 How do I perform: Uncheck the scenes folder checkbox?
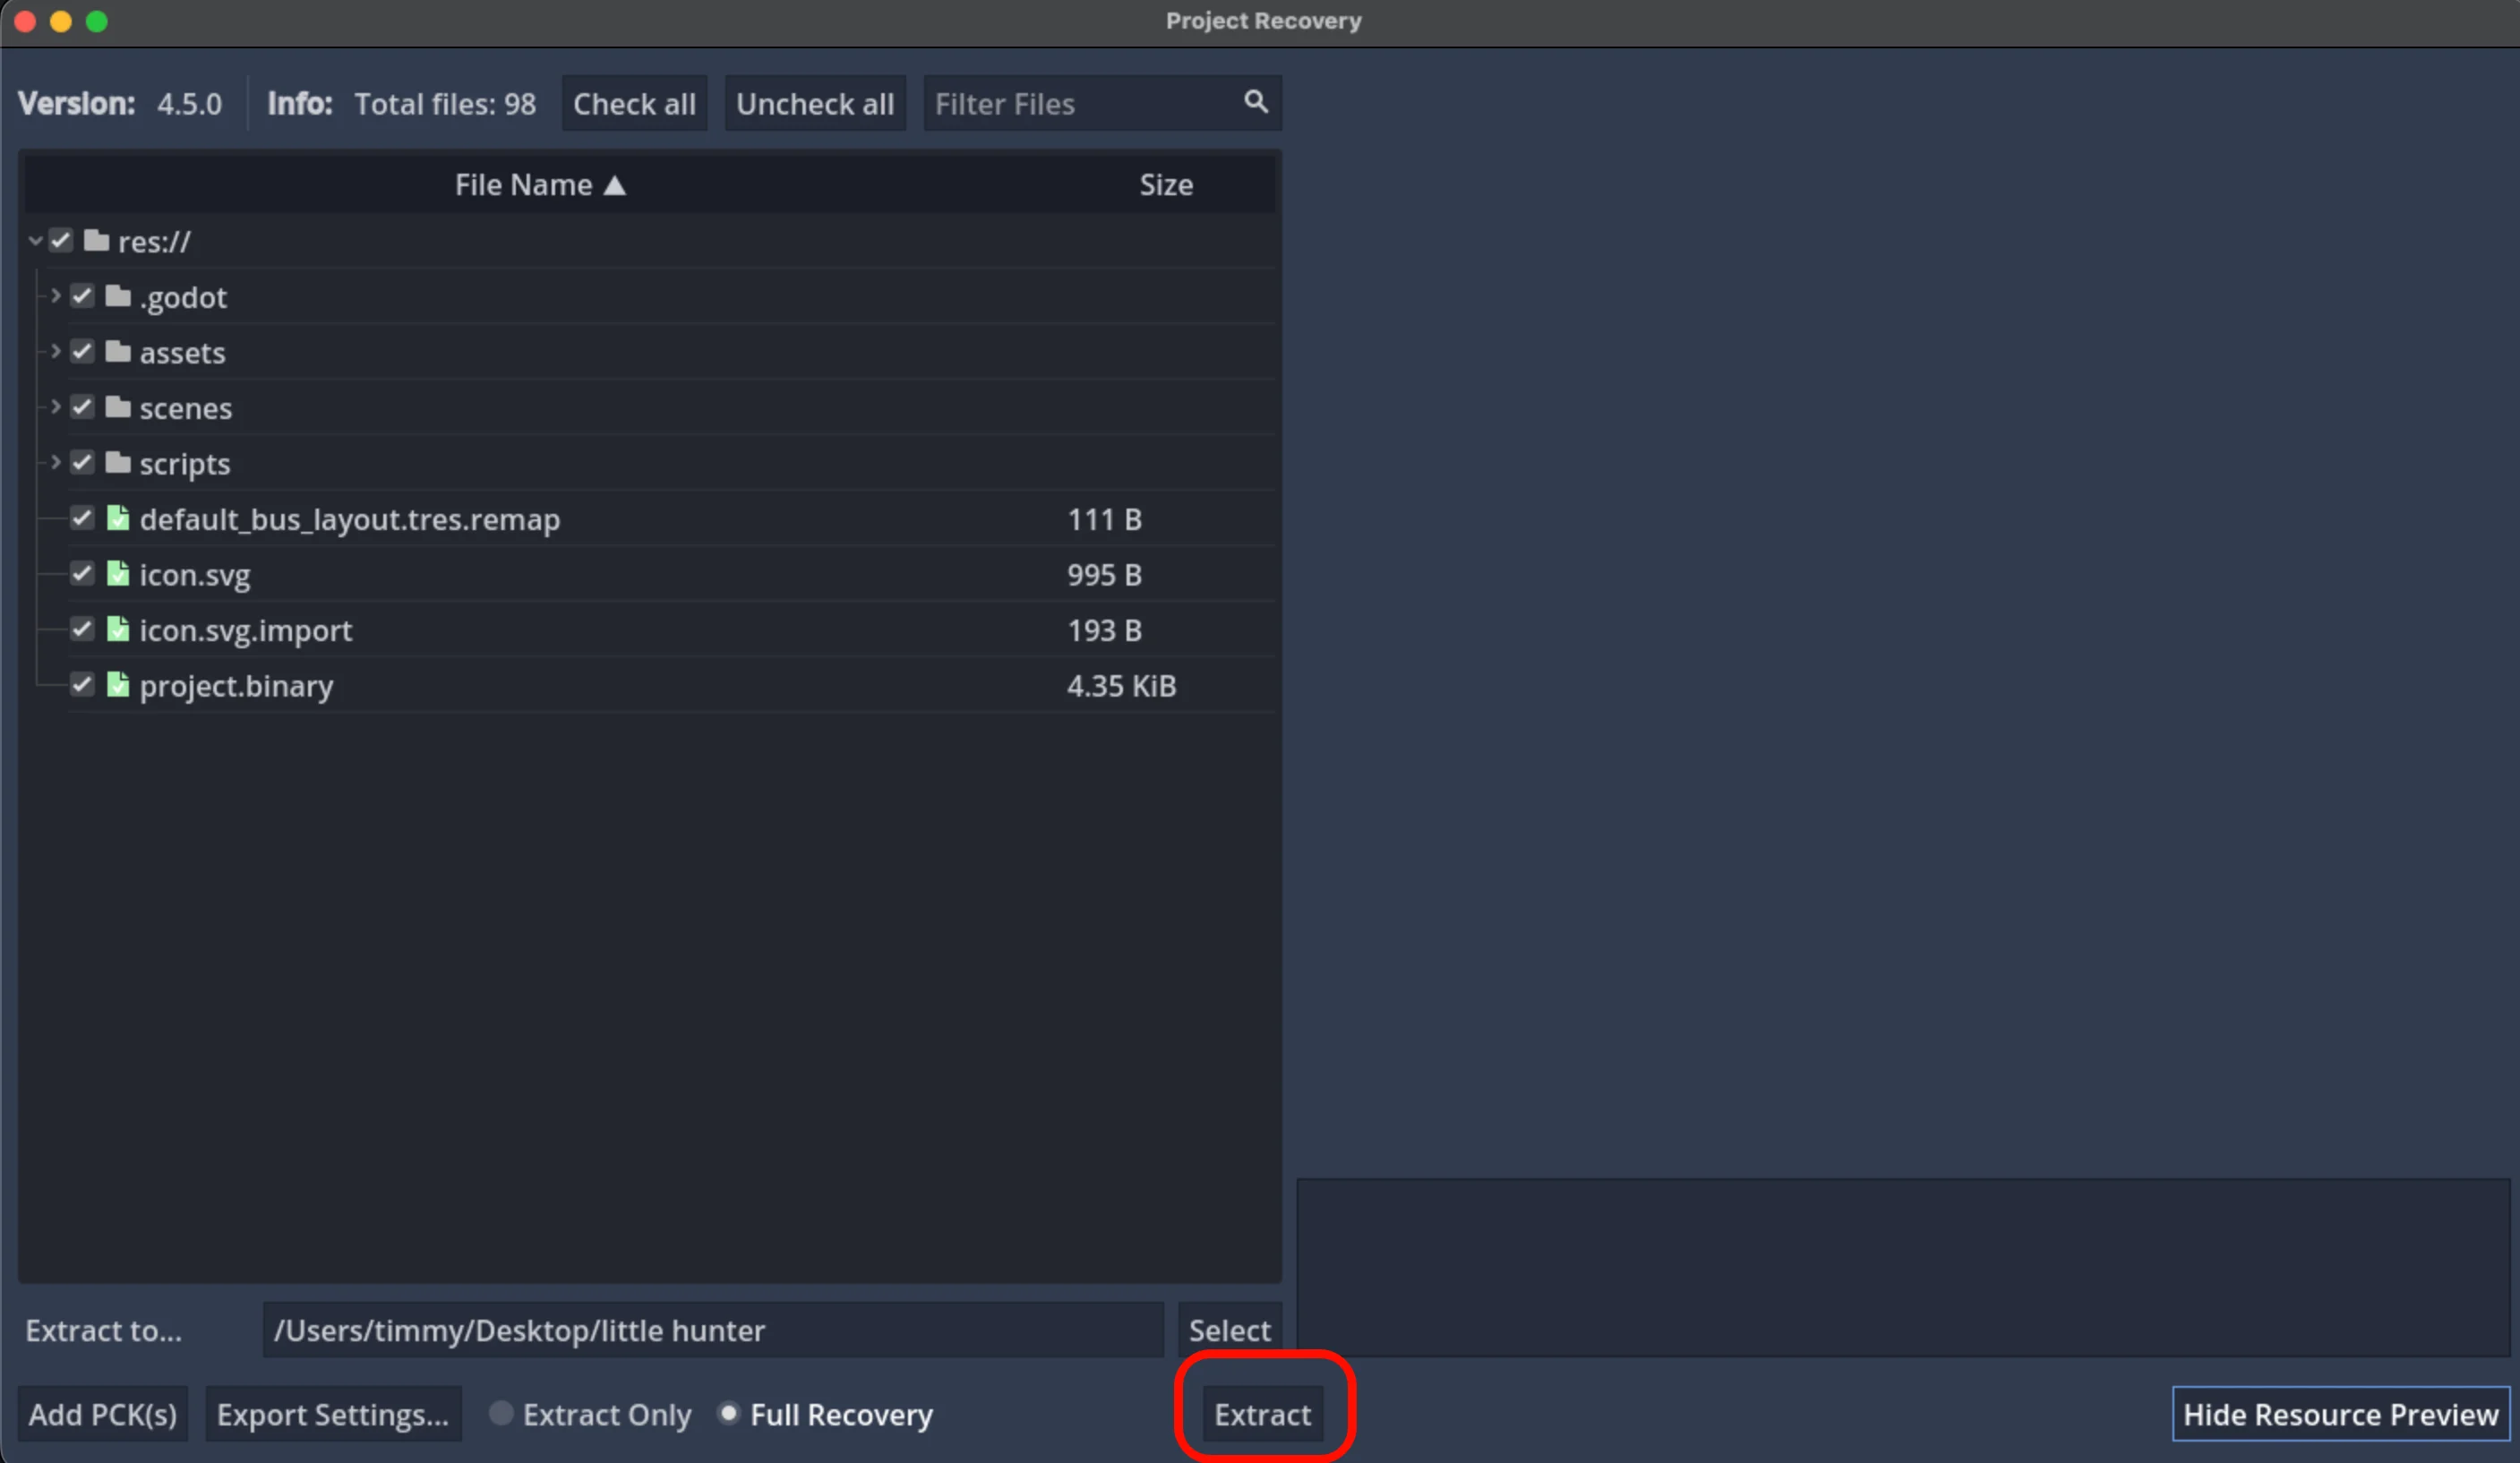pyautogui.click(x=82, y=407)
